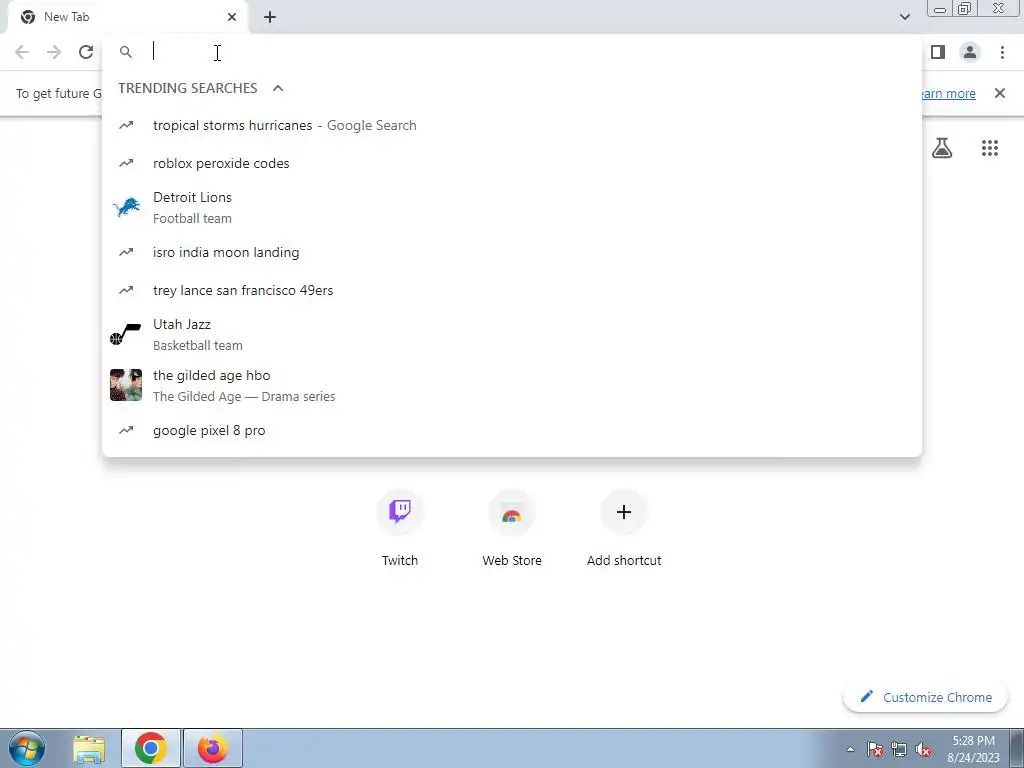Open the taskbar clock showing 5:28 PM
The image size is (1024, 768).
pos(973,748)
